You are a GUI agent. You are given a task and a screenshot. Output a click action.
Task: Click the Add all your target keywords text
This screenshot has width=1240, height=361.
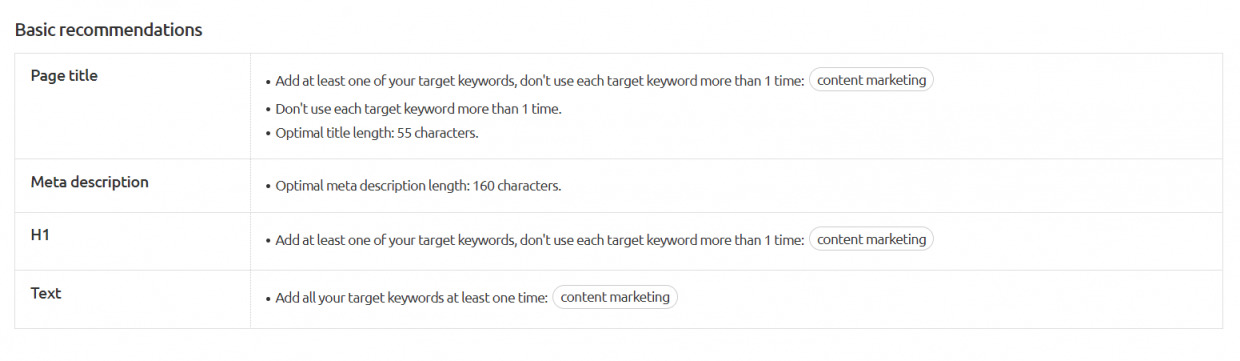pyautogui.click(x=411, y=298)
